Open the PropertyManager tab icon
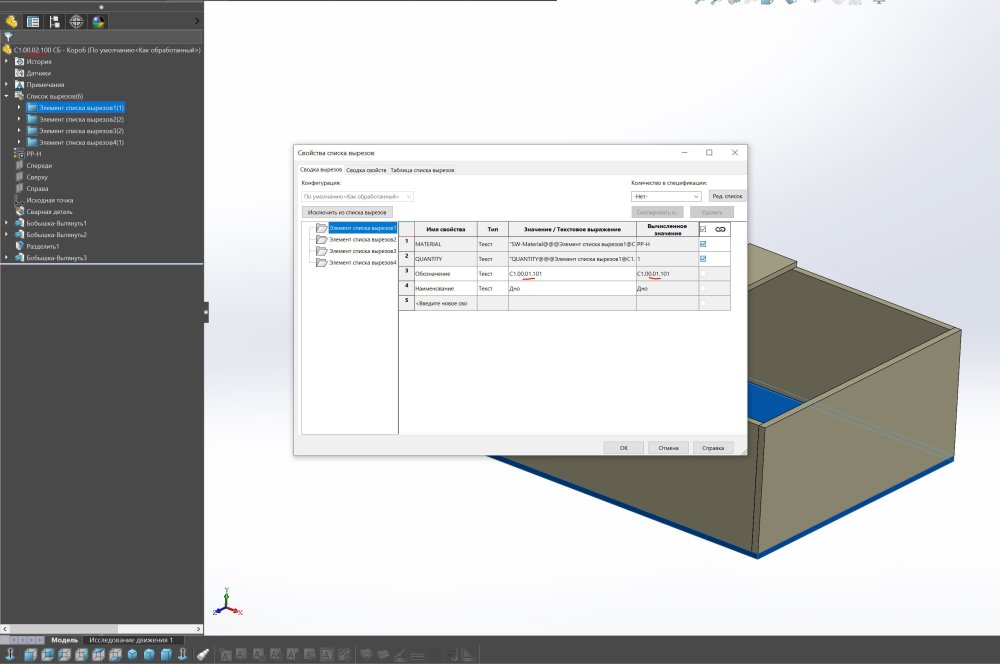Image resolution: width=1000 pixels, height=664 pixels. tap(33, 22)
